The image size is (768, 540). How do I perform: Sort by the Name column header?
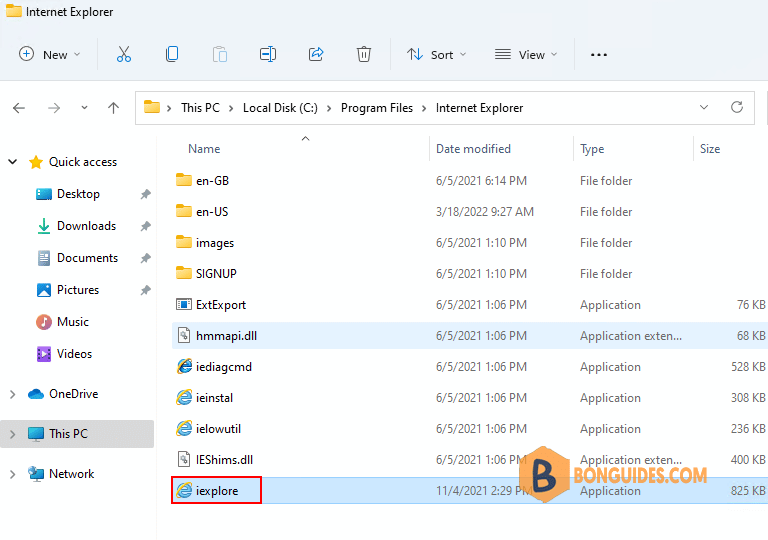pyautogui.click(x=204, y=149)
